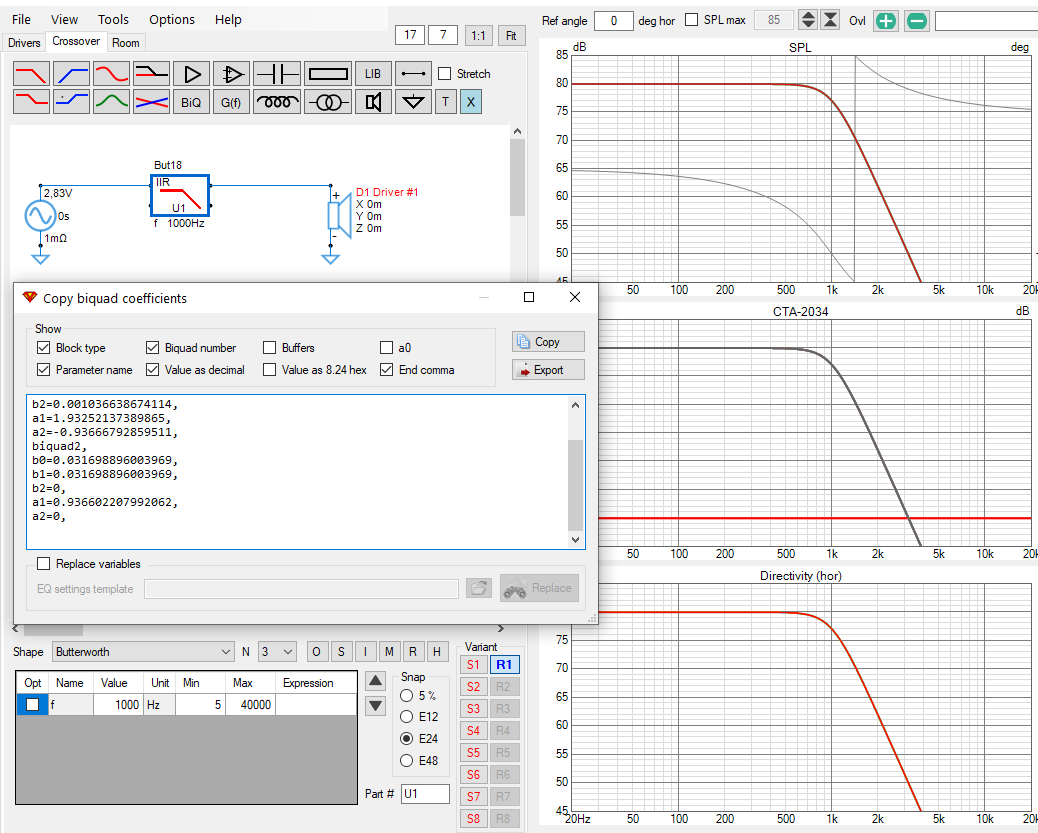Move parameter down with triangle button

pos(375,706)
